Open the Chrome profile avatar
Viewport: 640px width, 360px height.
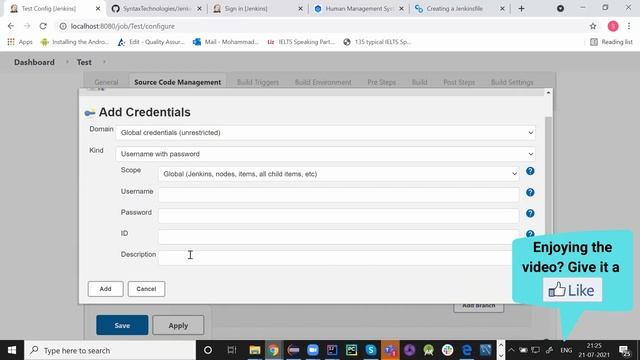pos(613,26)
